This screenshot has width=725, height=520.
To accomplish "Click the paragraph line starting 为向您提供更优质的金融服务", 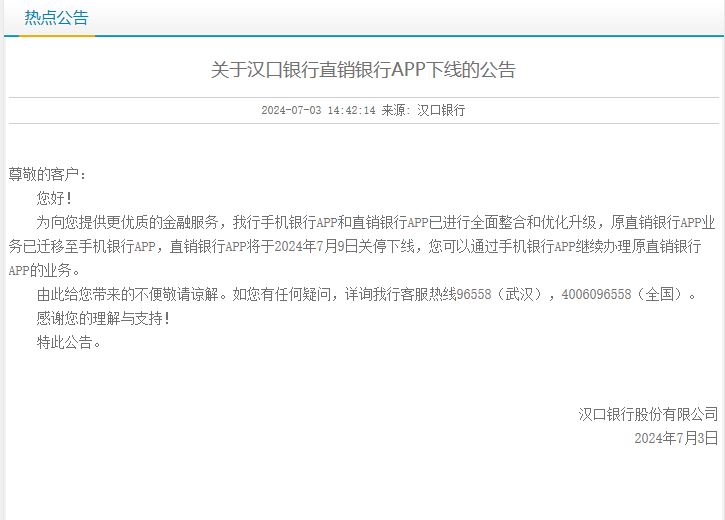I will 375,222.
